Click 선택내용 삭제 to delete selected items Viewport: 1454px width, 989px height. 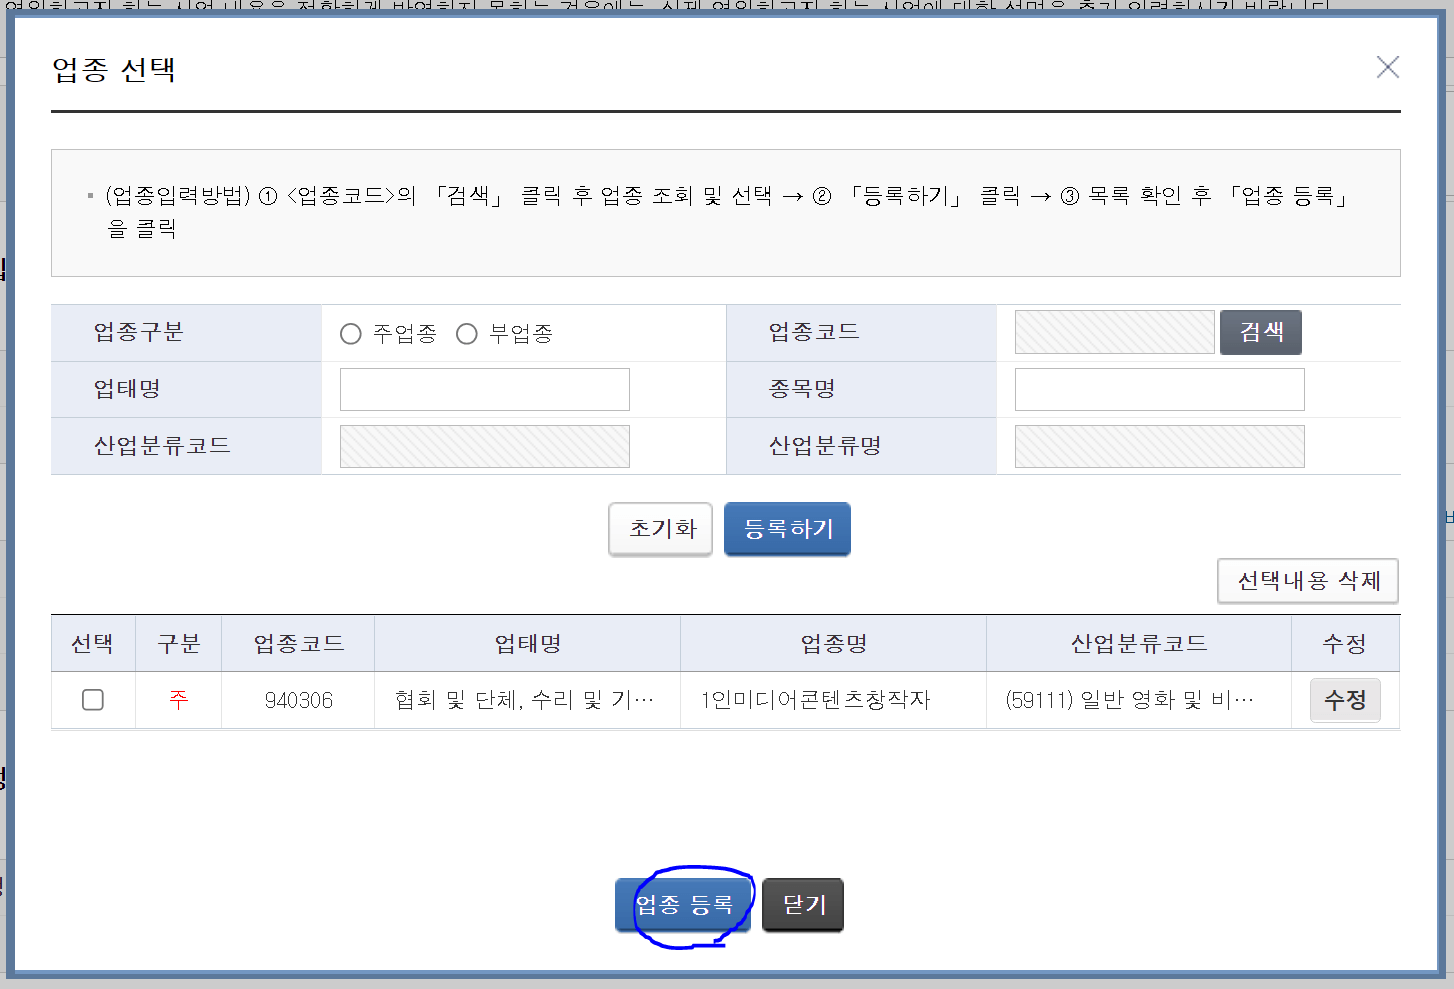(x=1308, y=581)
